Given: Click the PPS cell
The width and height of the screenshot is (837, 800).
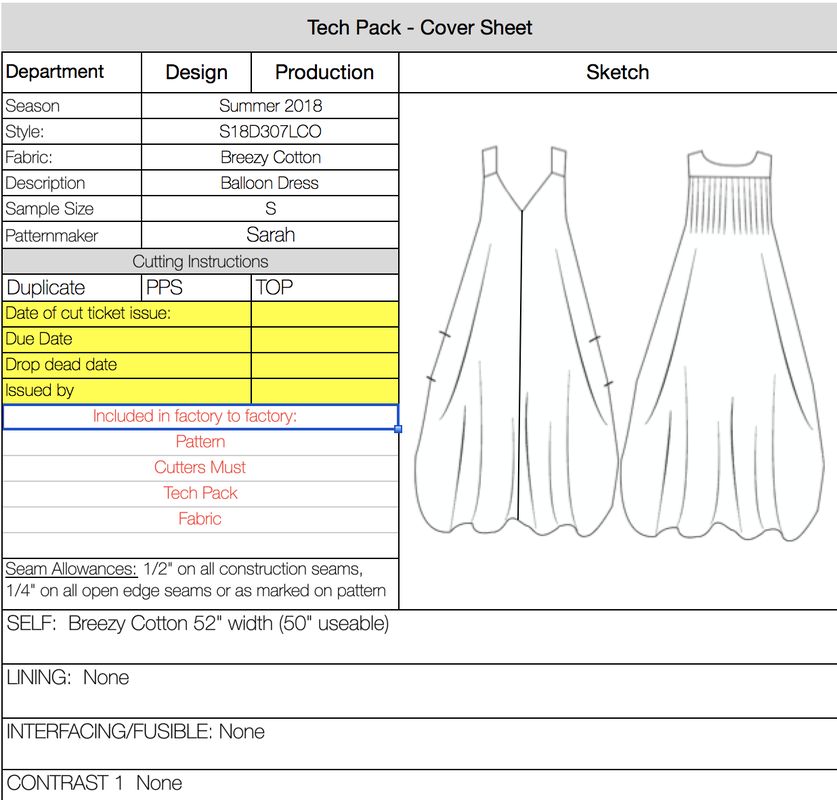Looking at the screenshot, I should coord(196,288).
